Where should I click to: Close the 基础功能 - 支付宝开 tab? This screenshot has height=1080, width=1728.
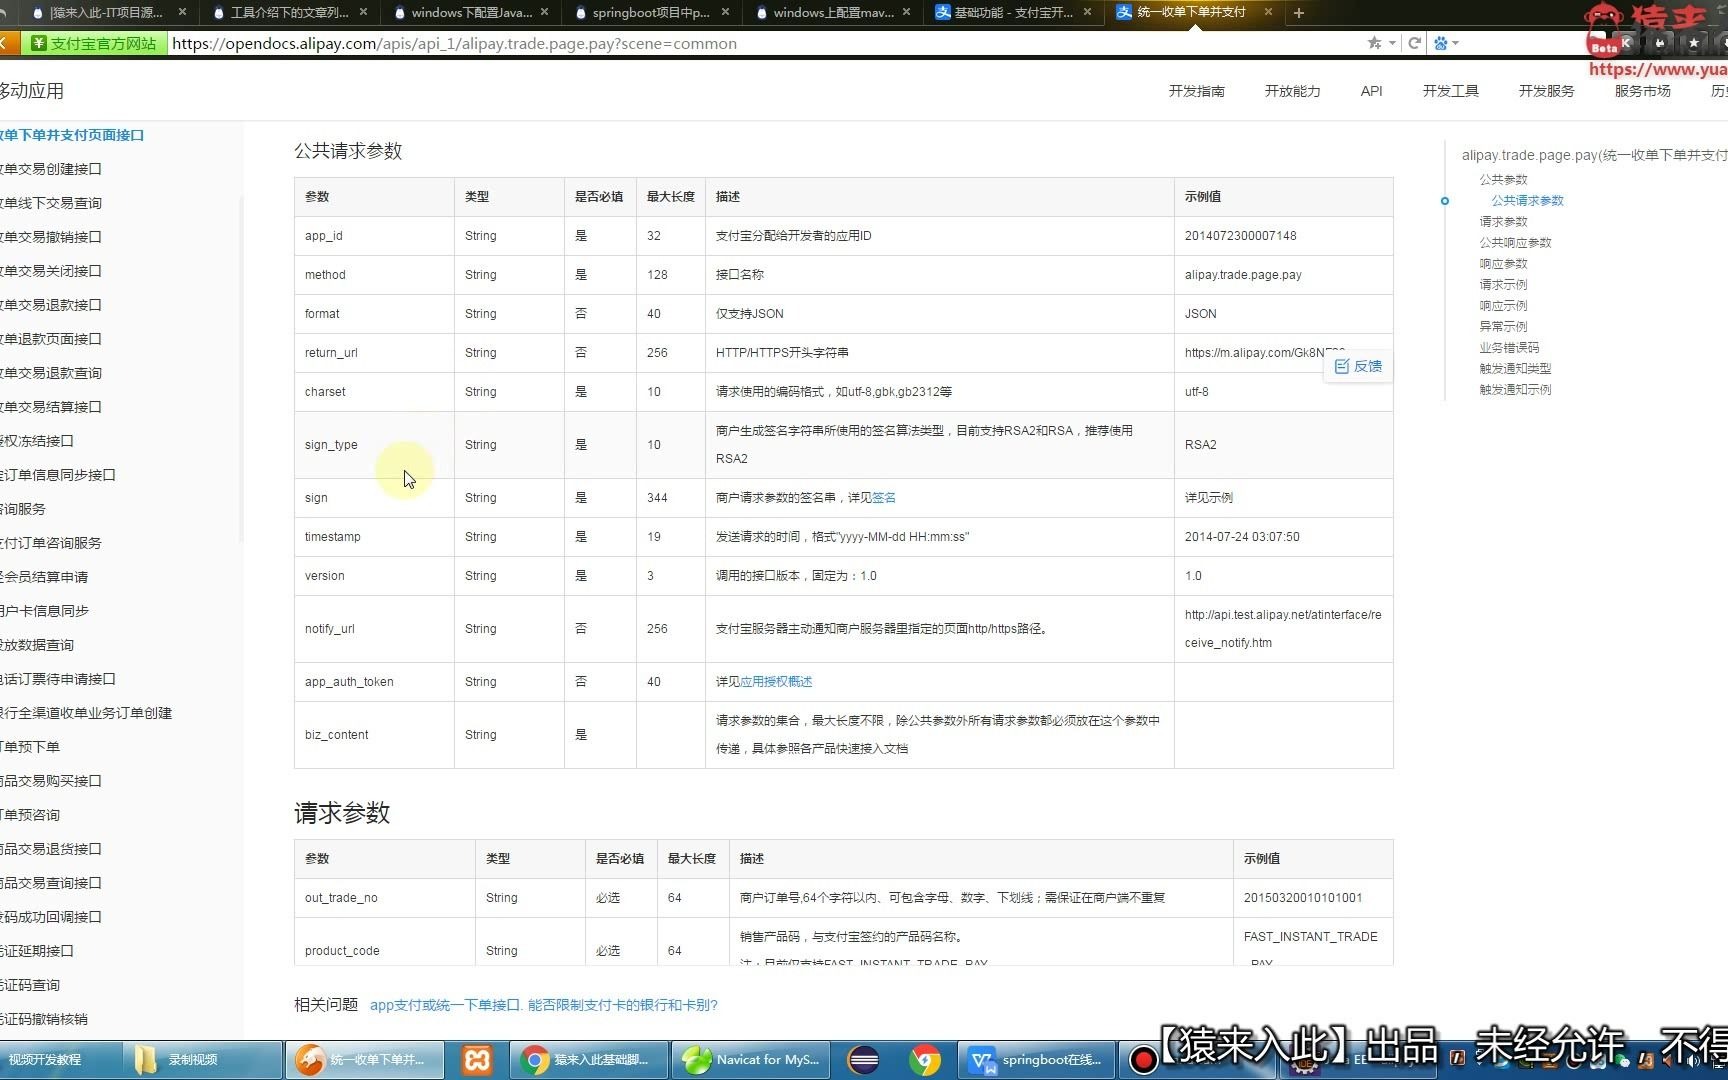pyautogui.click(x=1087, y=12)
